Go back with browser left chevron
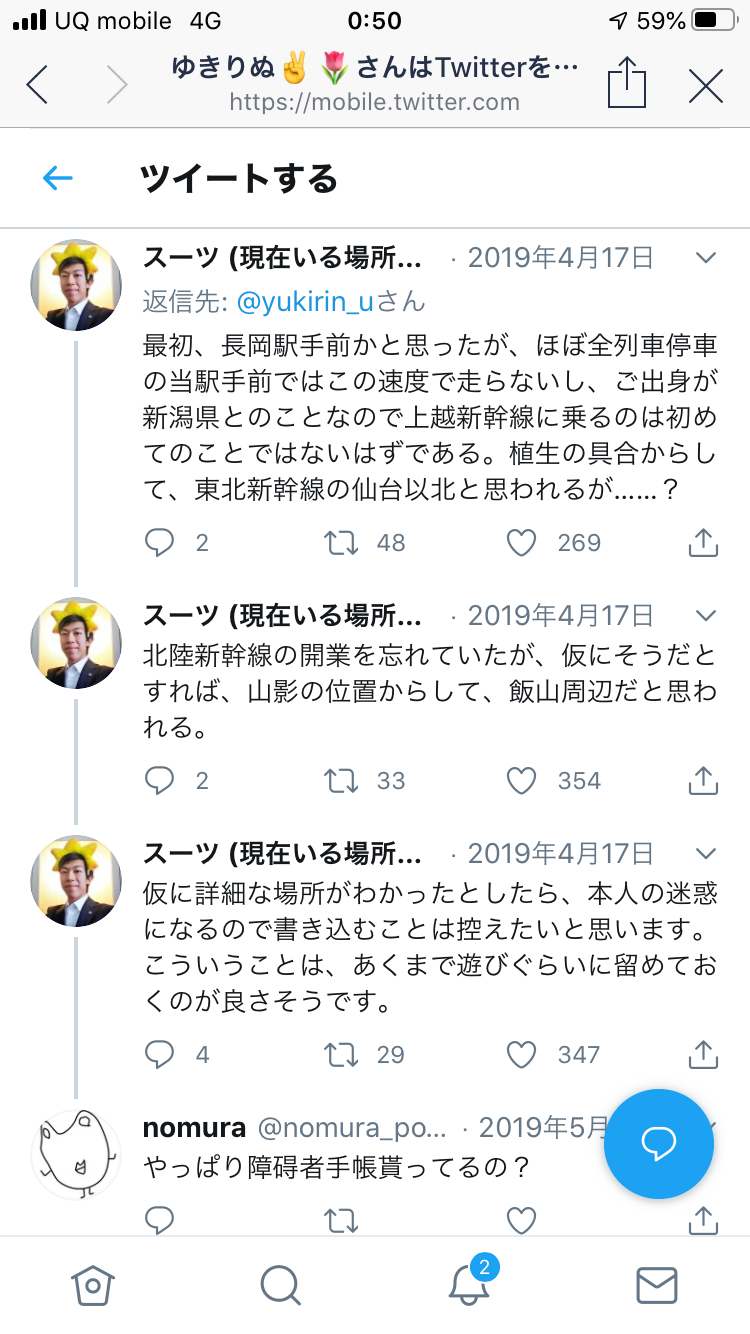The height and width of the screenshot is (1334, 750). (38, 85)
